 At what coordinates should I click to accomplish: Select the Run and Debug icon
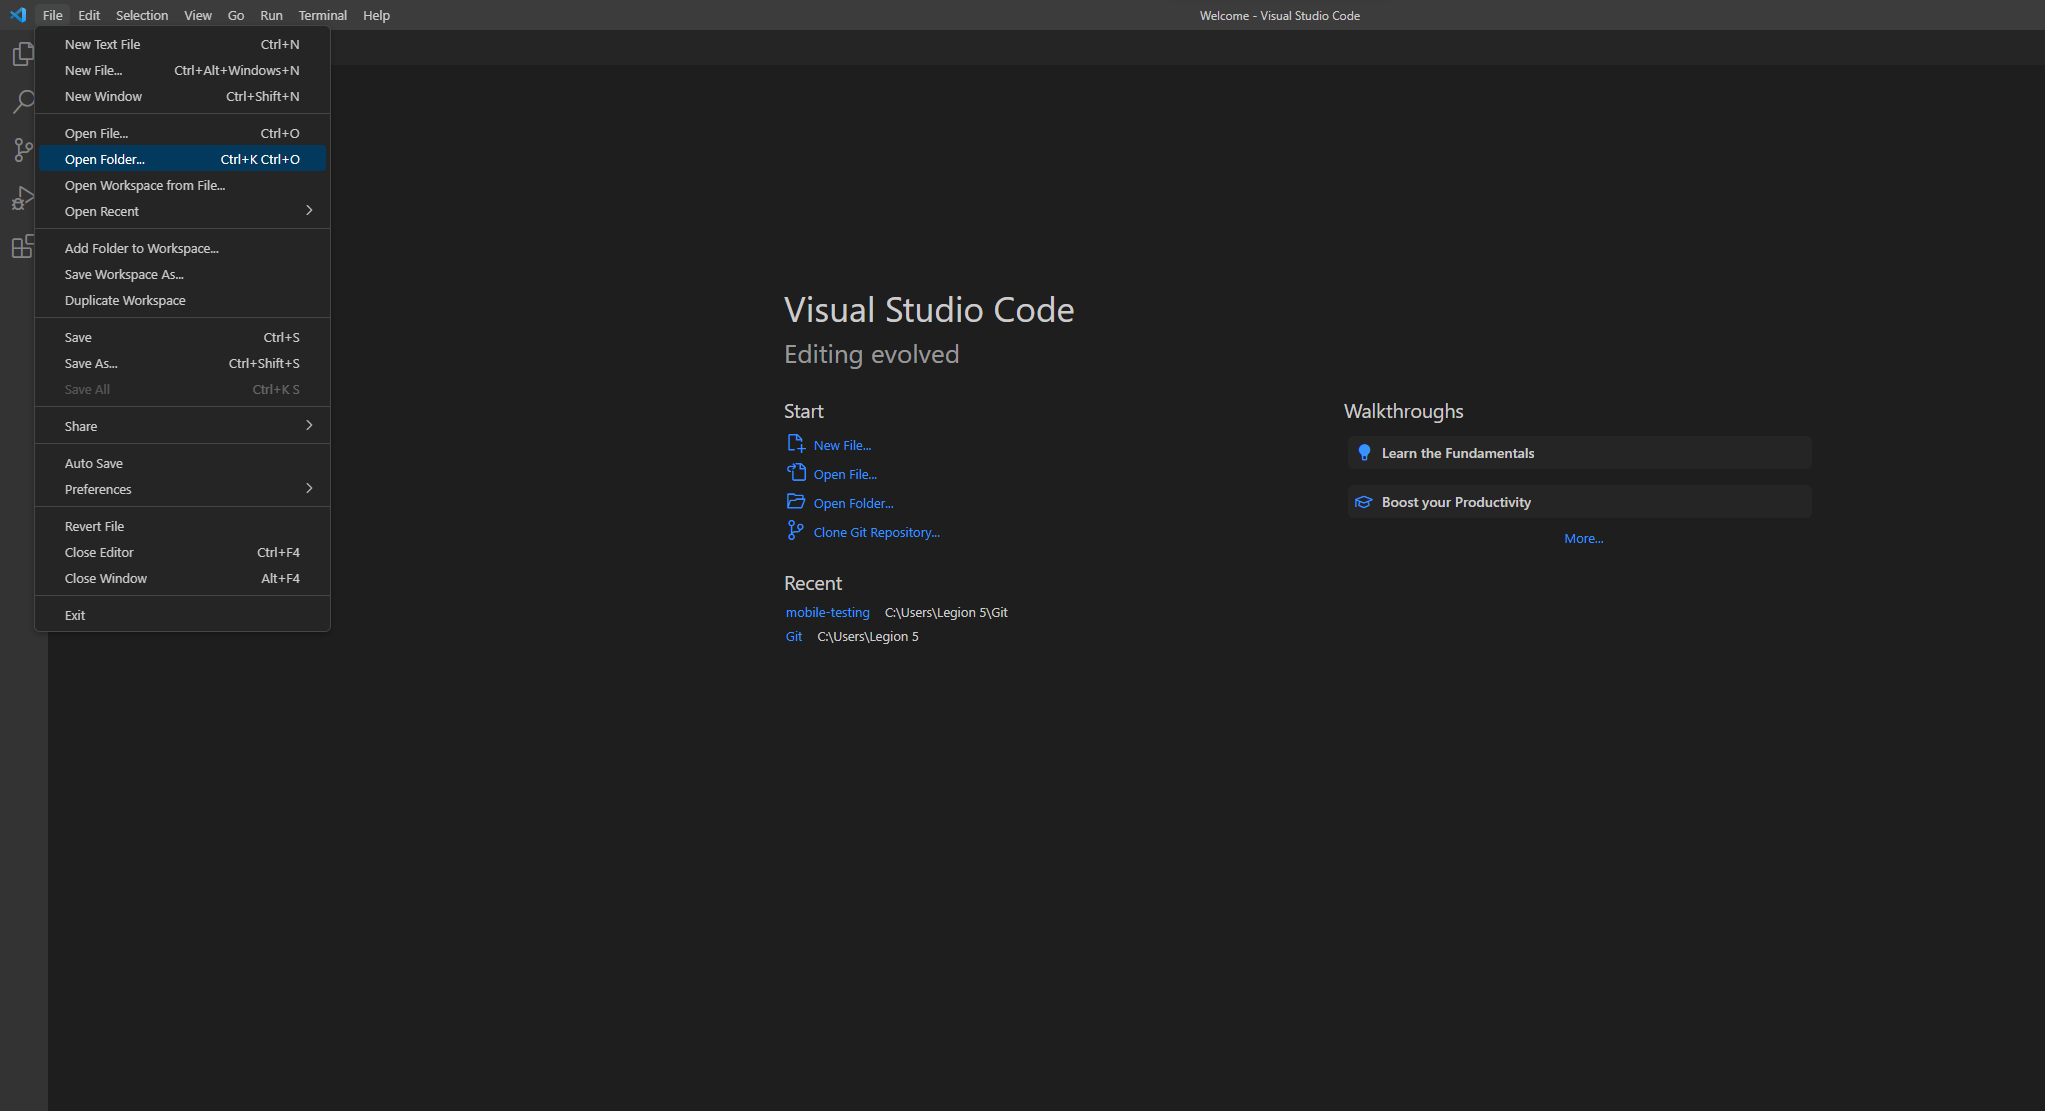coord(23,197)
